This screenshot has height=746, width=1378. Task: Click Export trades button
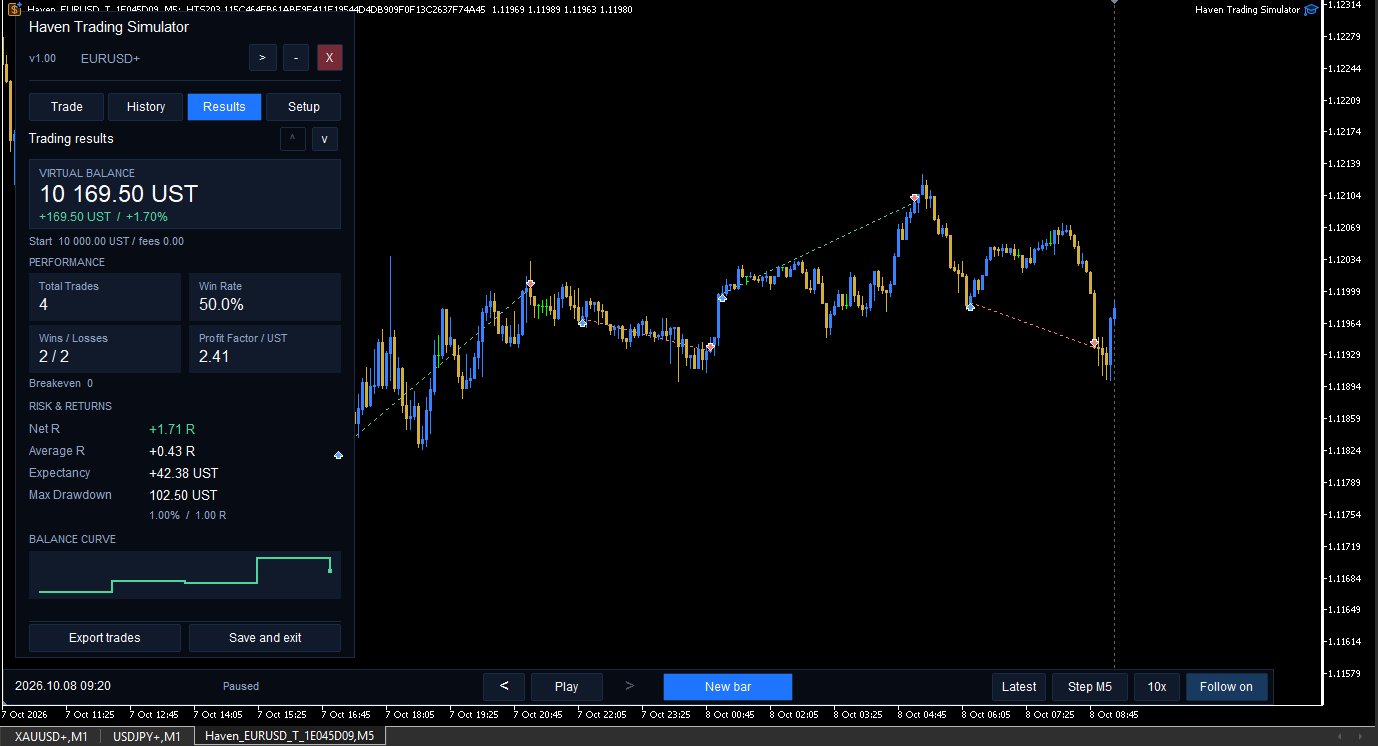(x=105, y=638)
